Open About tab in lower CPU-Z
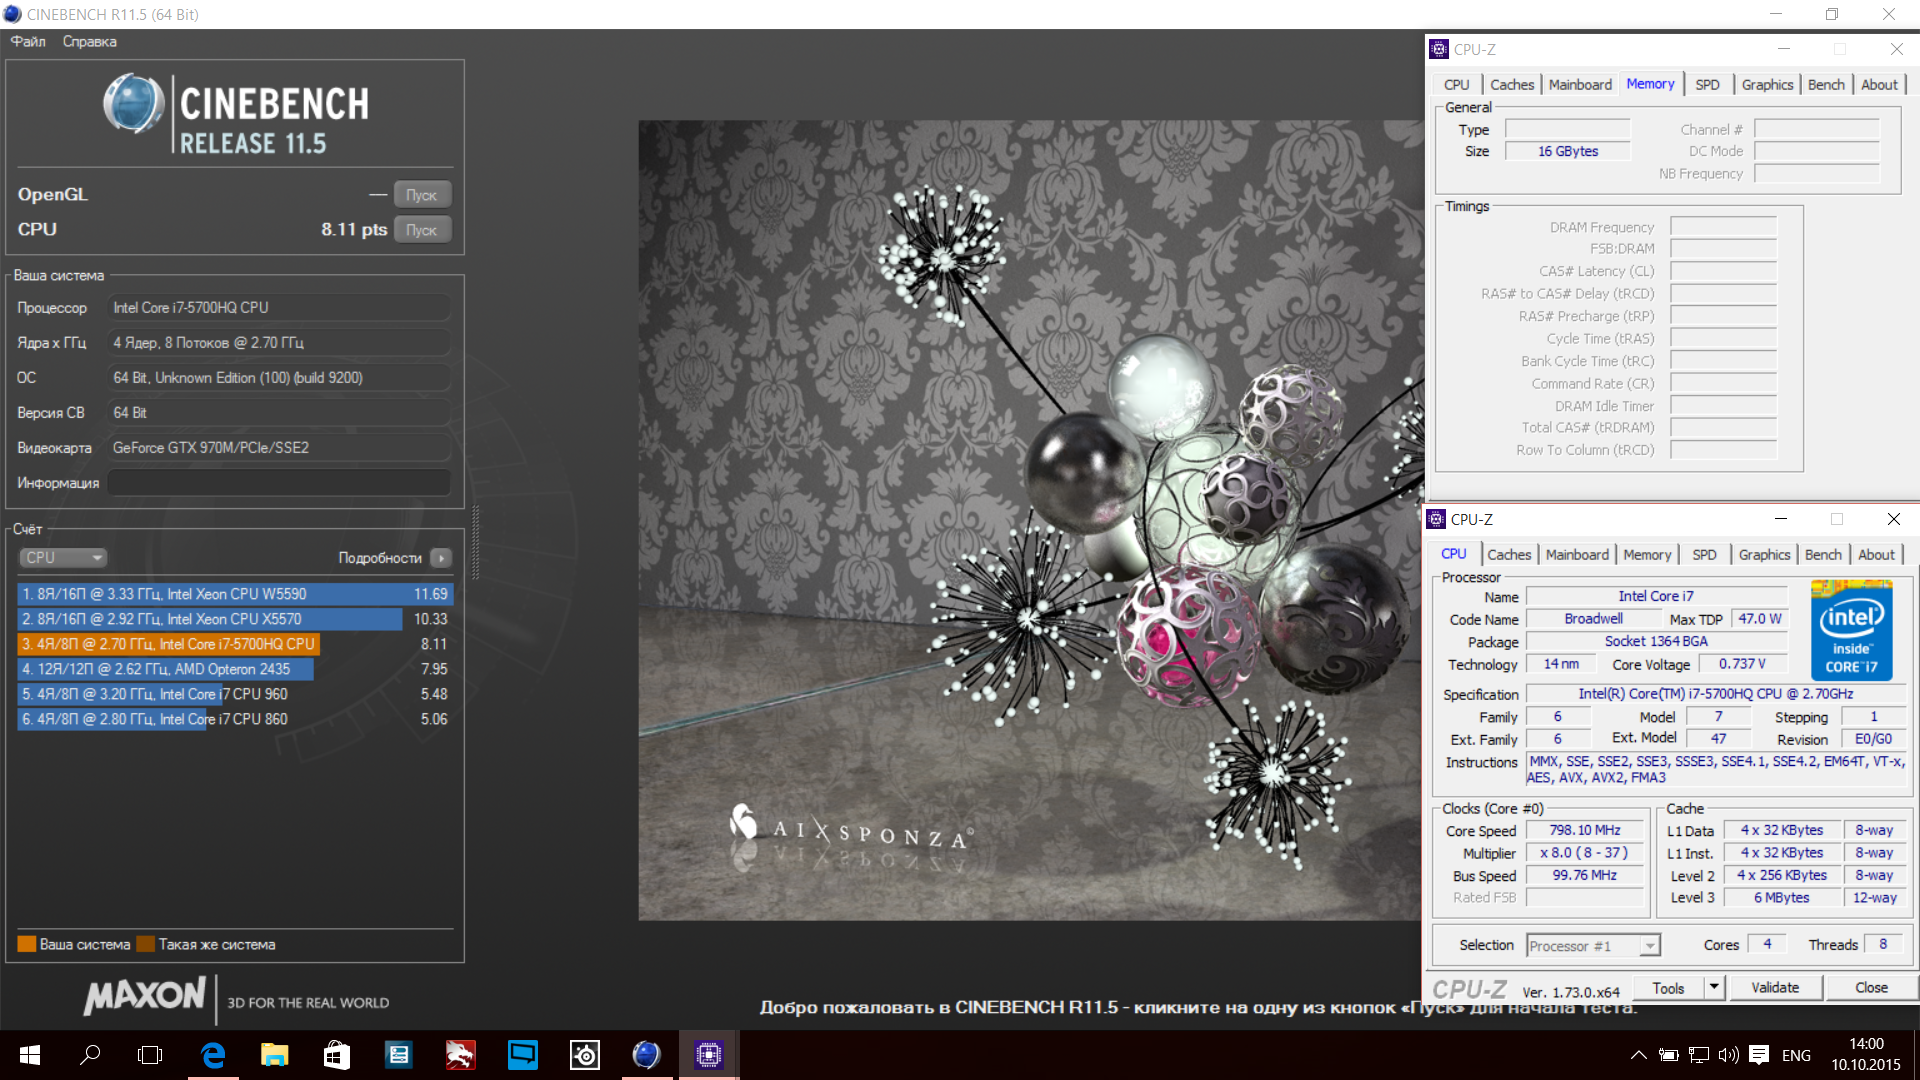 tap(1876, 555)
